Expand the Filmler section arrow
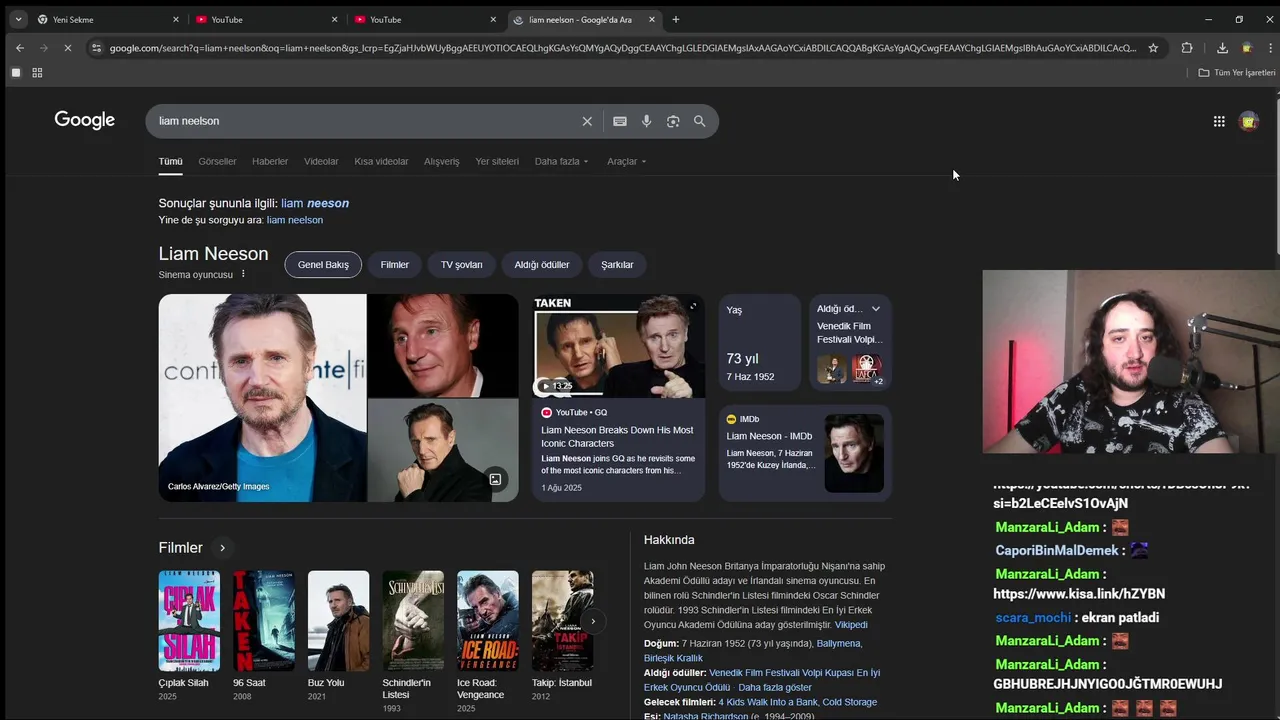The image size is (1280, 720). pyautogui.click(x=222, y=548)
